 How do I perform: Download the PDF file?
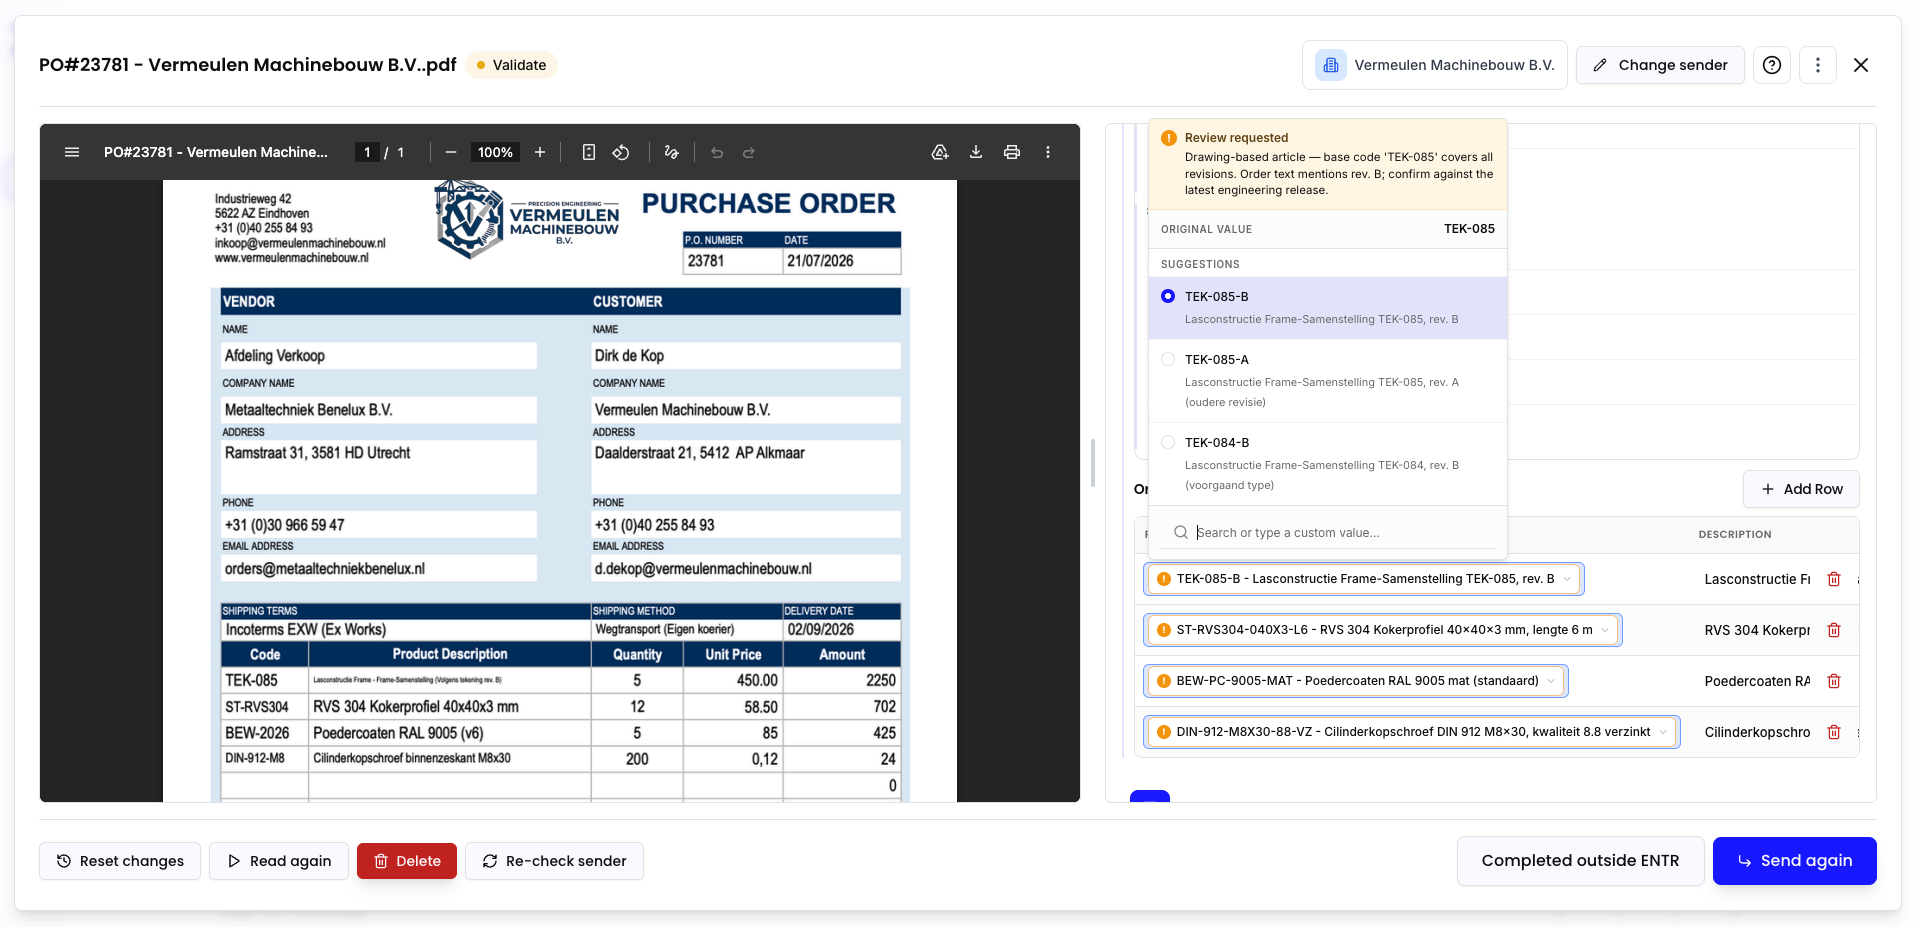point(976,152)
